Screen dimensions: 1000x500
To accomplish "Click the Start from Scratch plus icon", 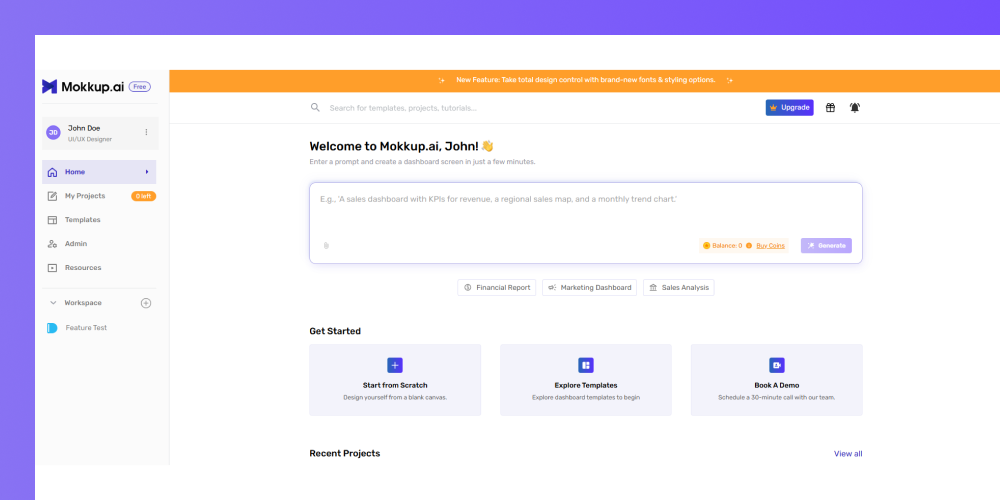I will click(x=395, y=365).
